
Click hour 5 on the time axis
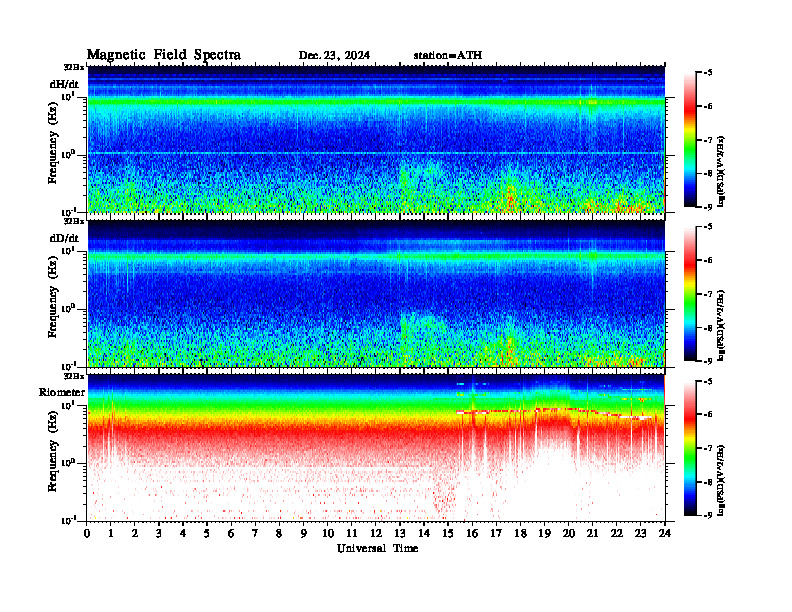[208, 533]
